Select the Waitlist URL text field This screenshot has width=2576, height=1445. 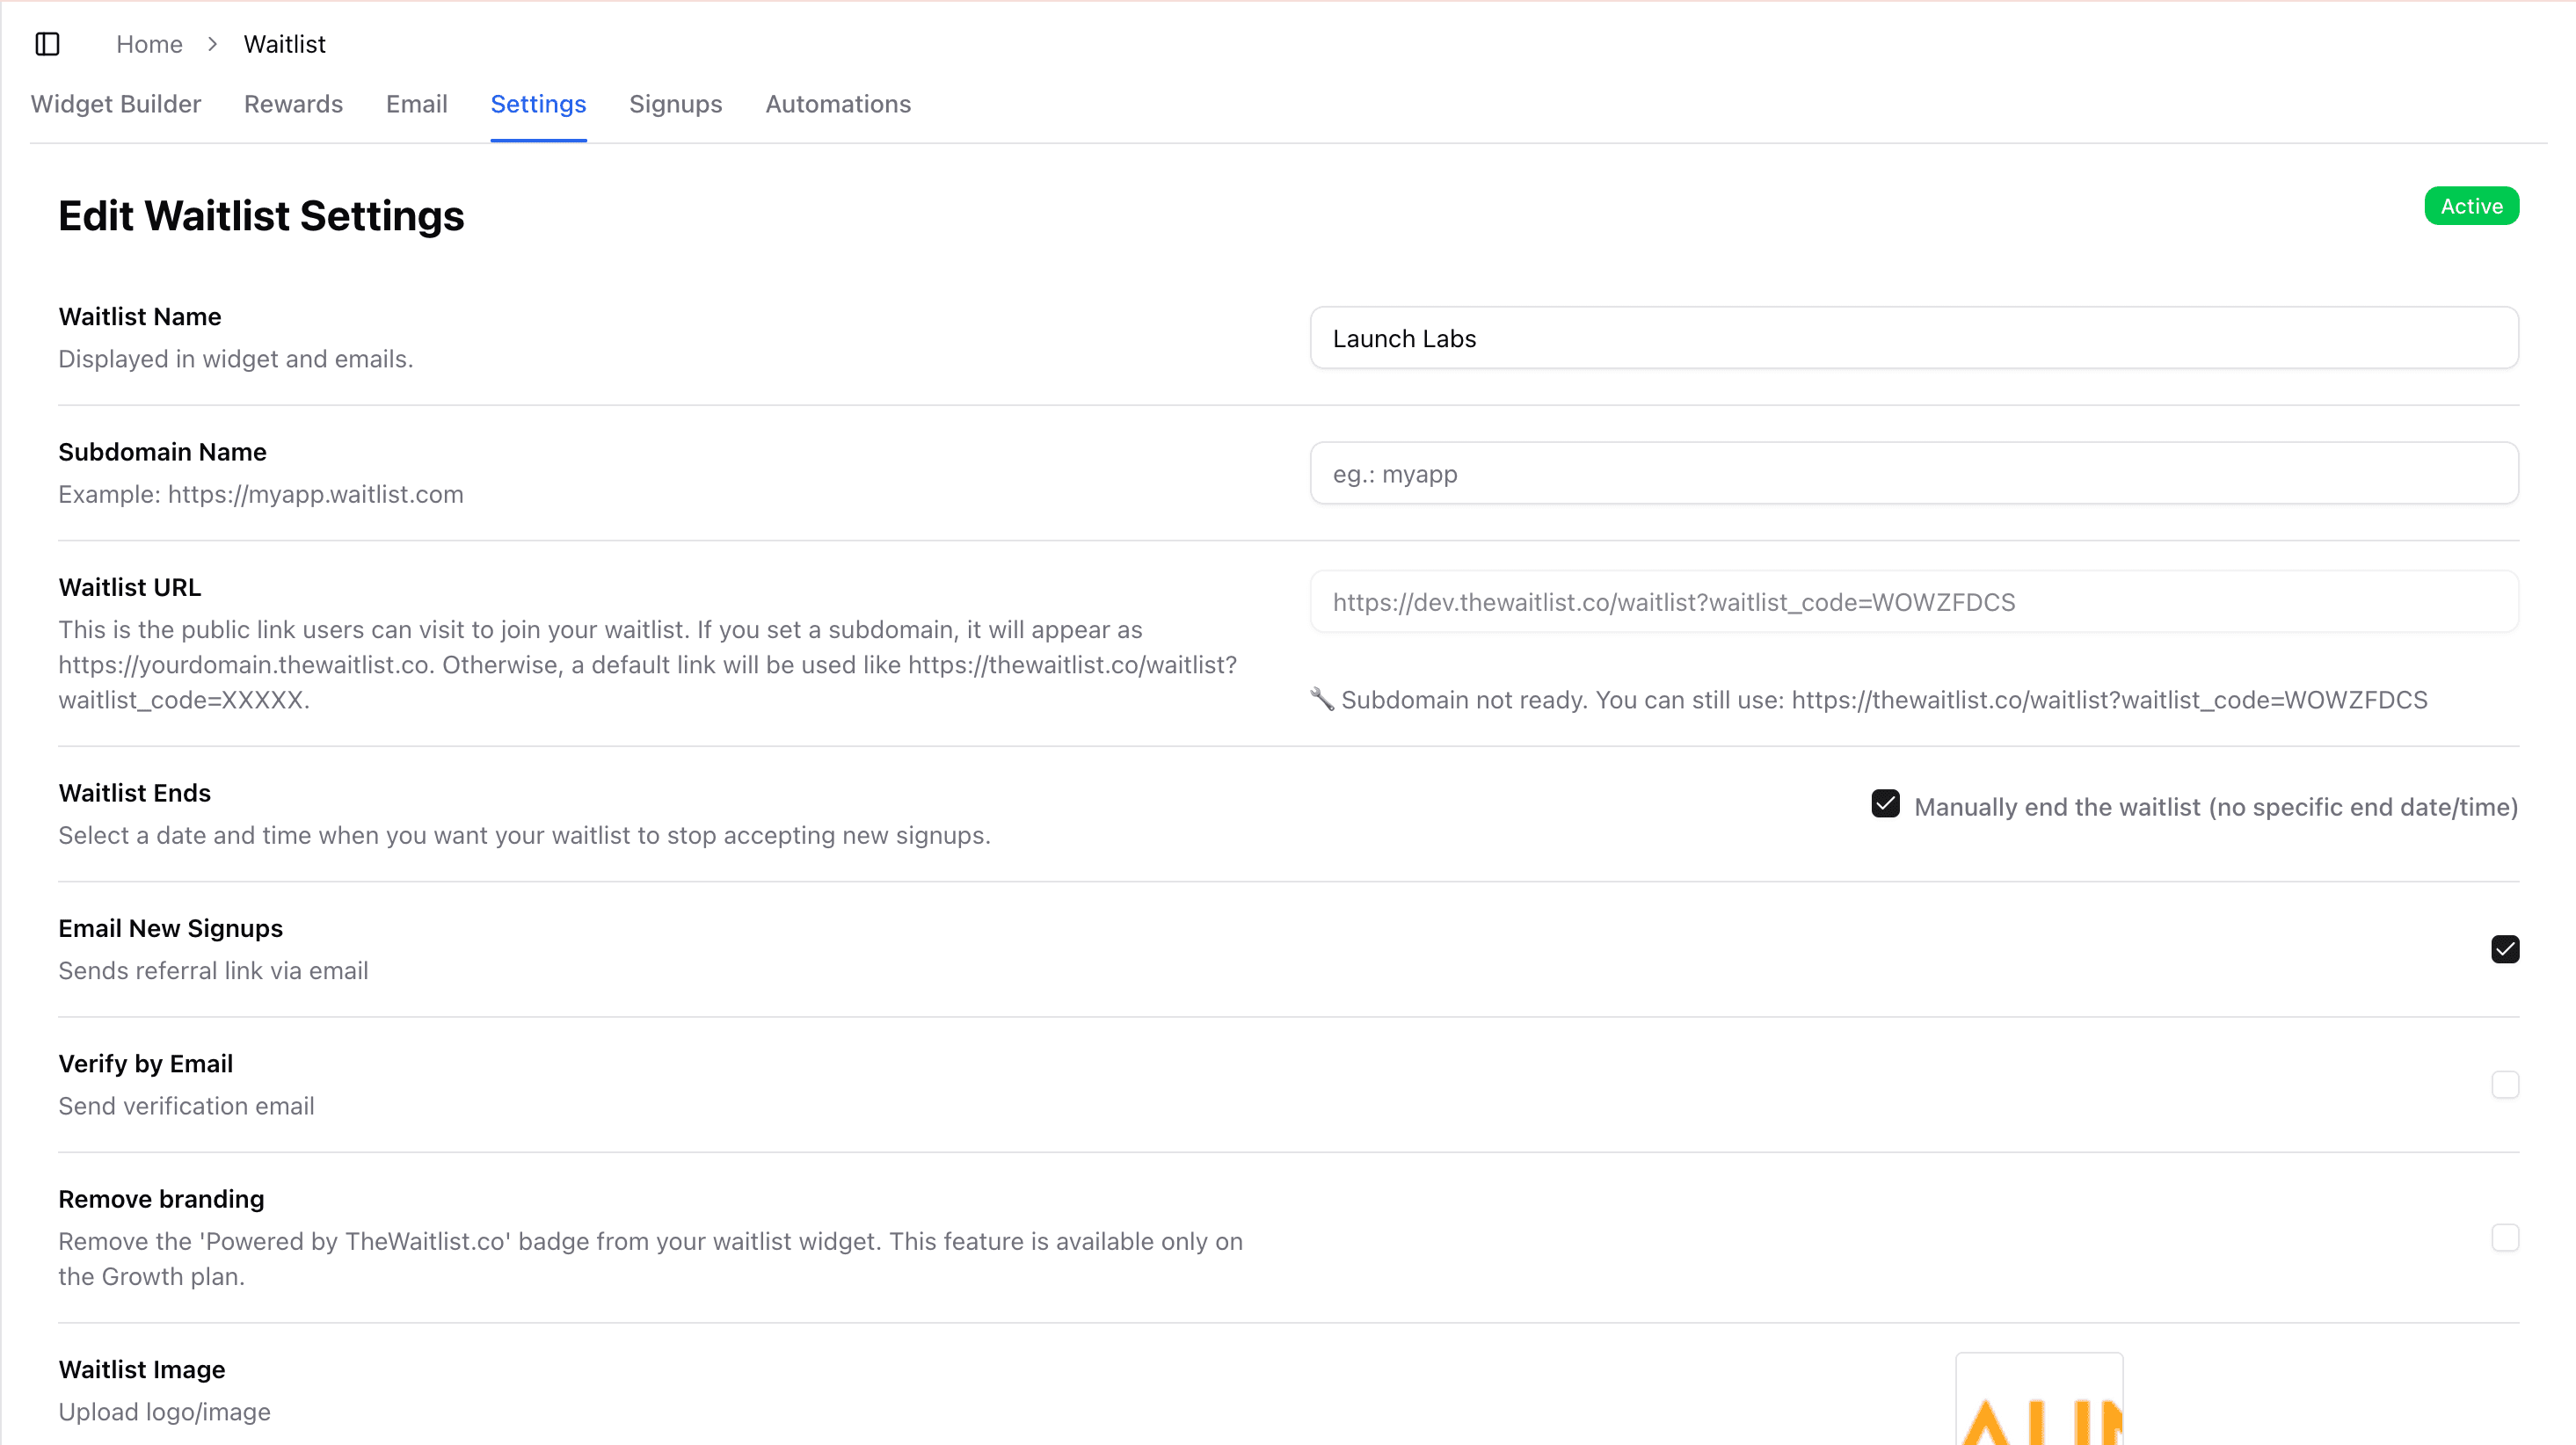click(1913, 601)
